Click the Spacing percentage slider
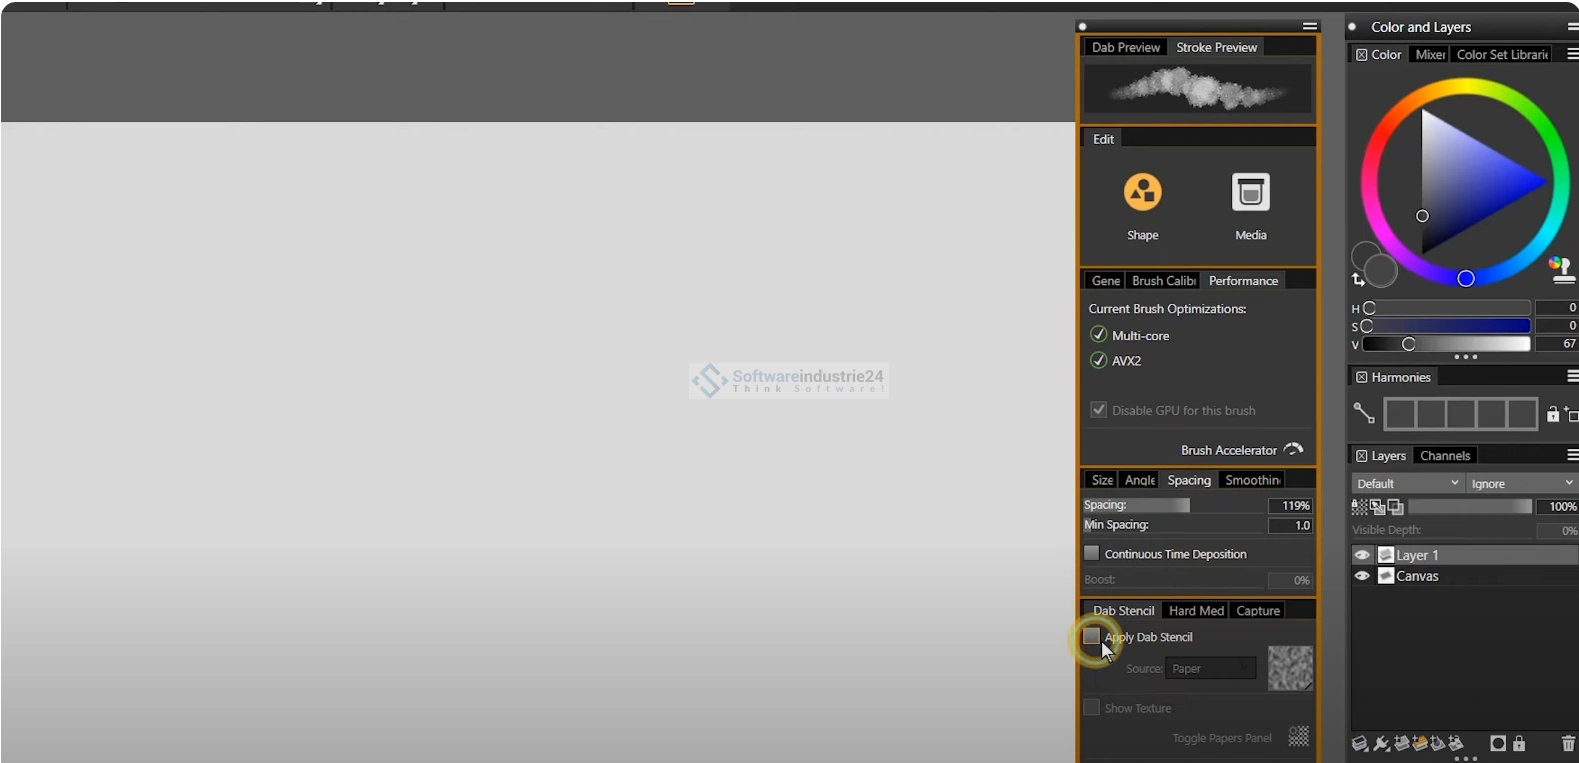This screenshot has height=763, width=1579. point(1174,506)
